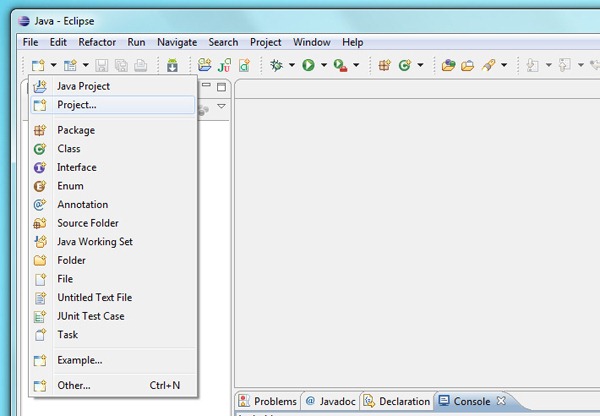600x416 pixels.
Task: Select Package in the New menu
Action: click(x=113, y=130)
